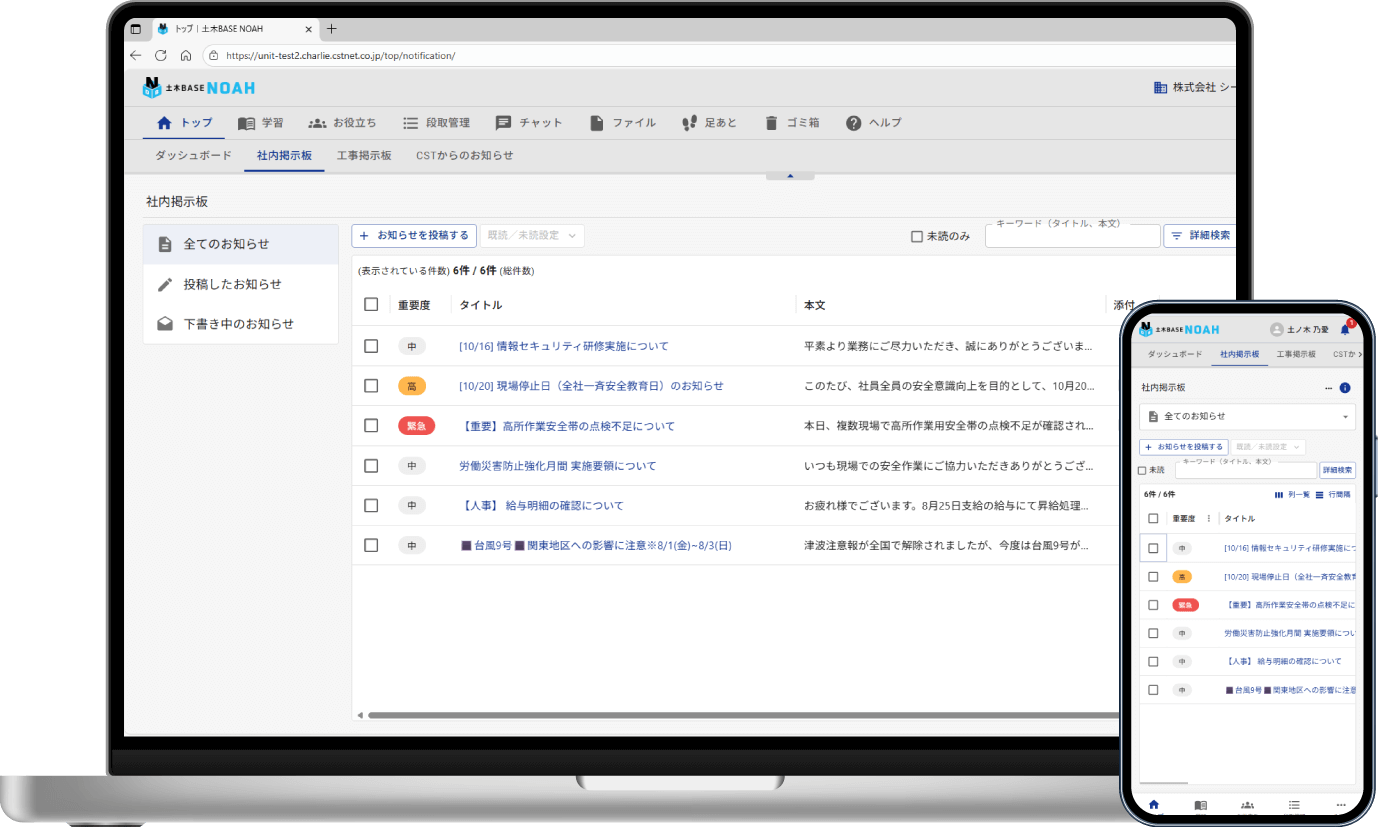Tap the notification bell on the phone screen
Viewport: 1378px width, 827px height.
pos(1345,329)
